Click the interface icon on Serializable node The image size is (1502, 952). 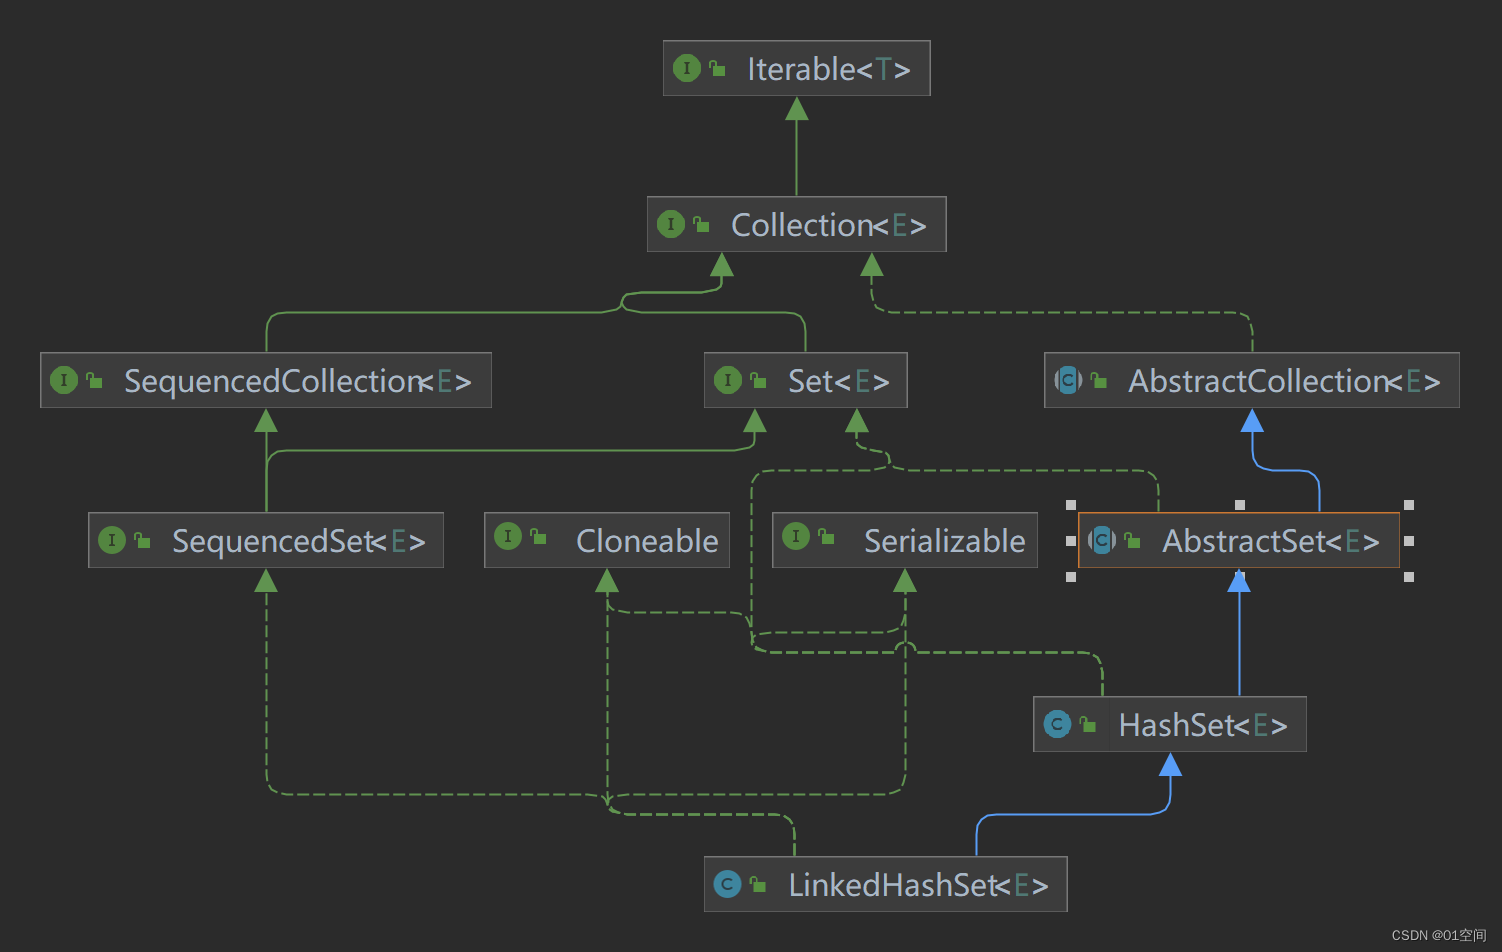point(796,536)
